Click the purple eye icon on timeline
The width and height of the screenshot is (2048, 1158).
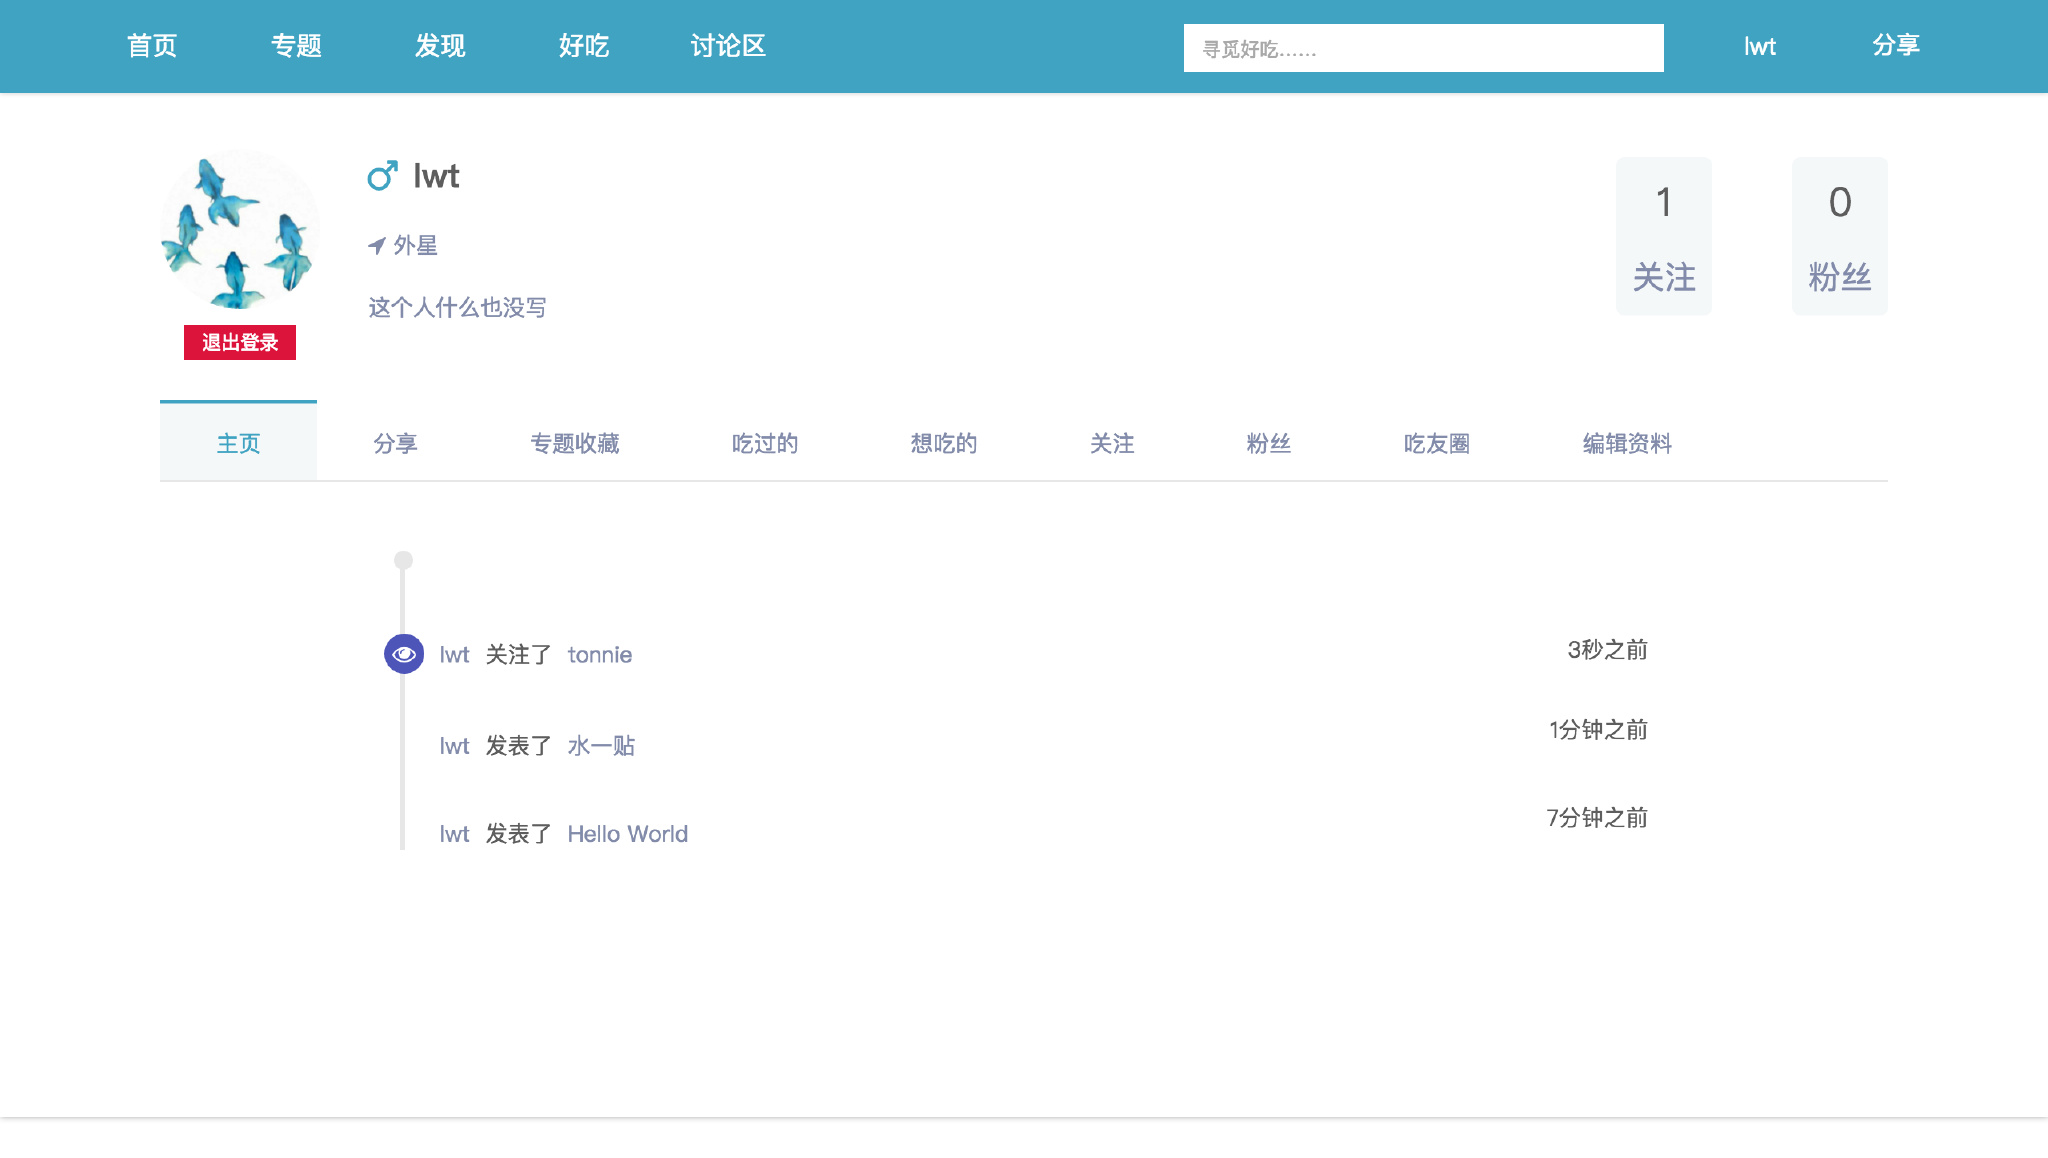[404, 654]
